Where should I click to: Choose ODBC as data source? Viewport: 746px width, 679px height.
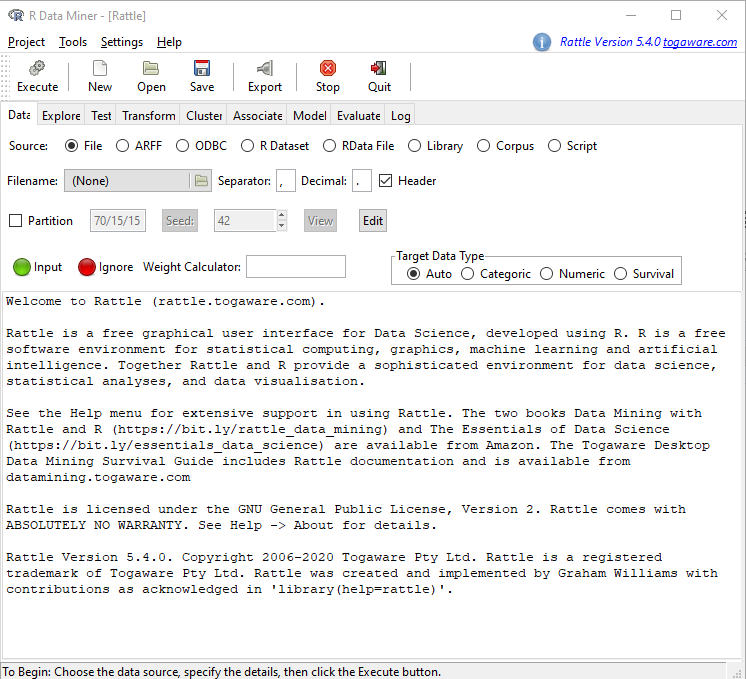182,146
